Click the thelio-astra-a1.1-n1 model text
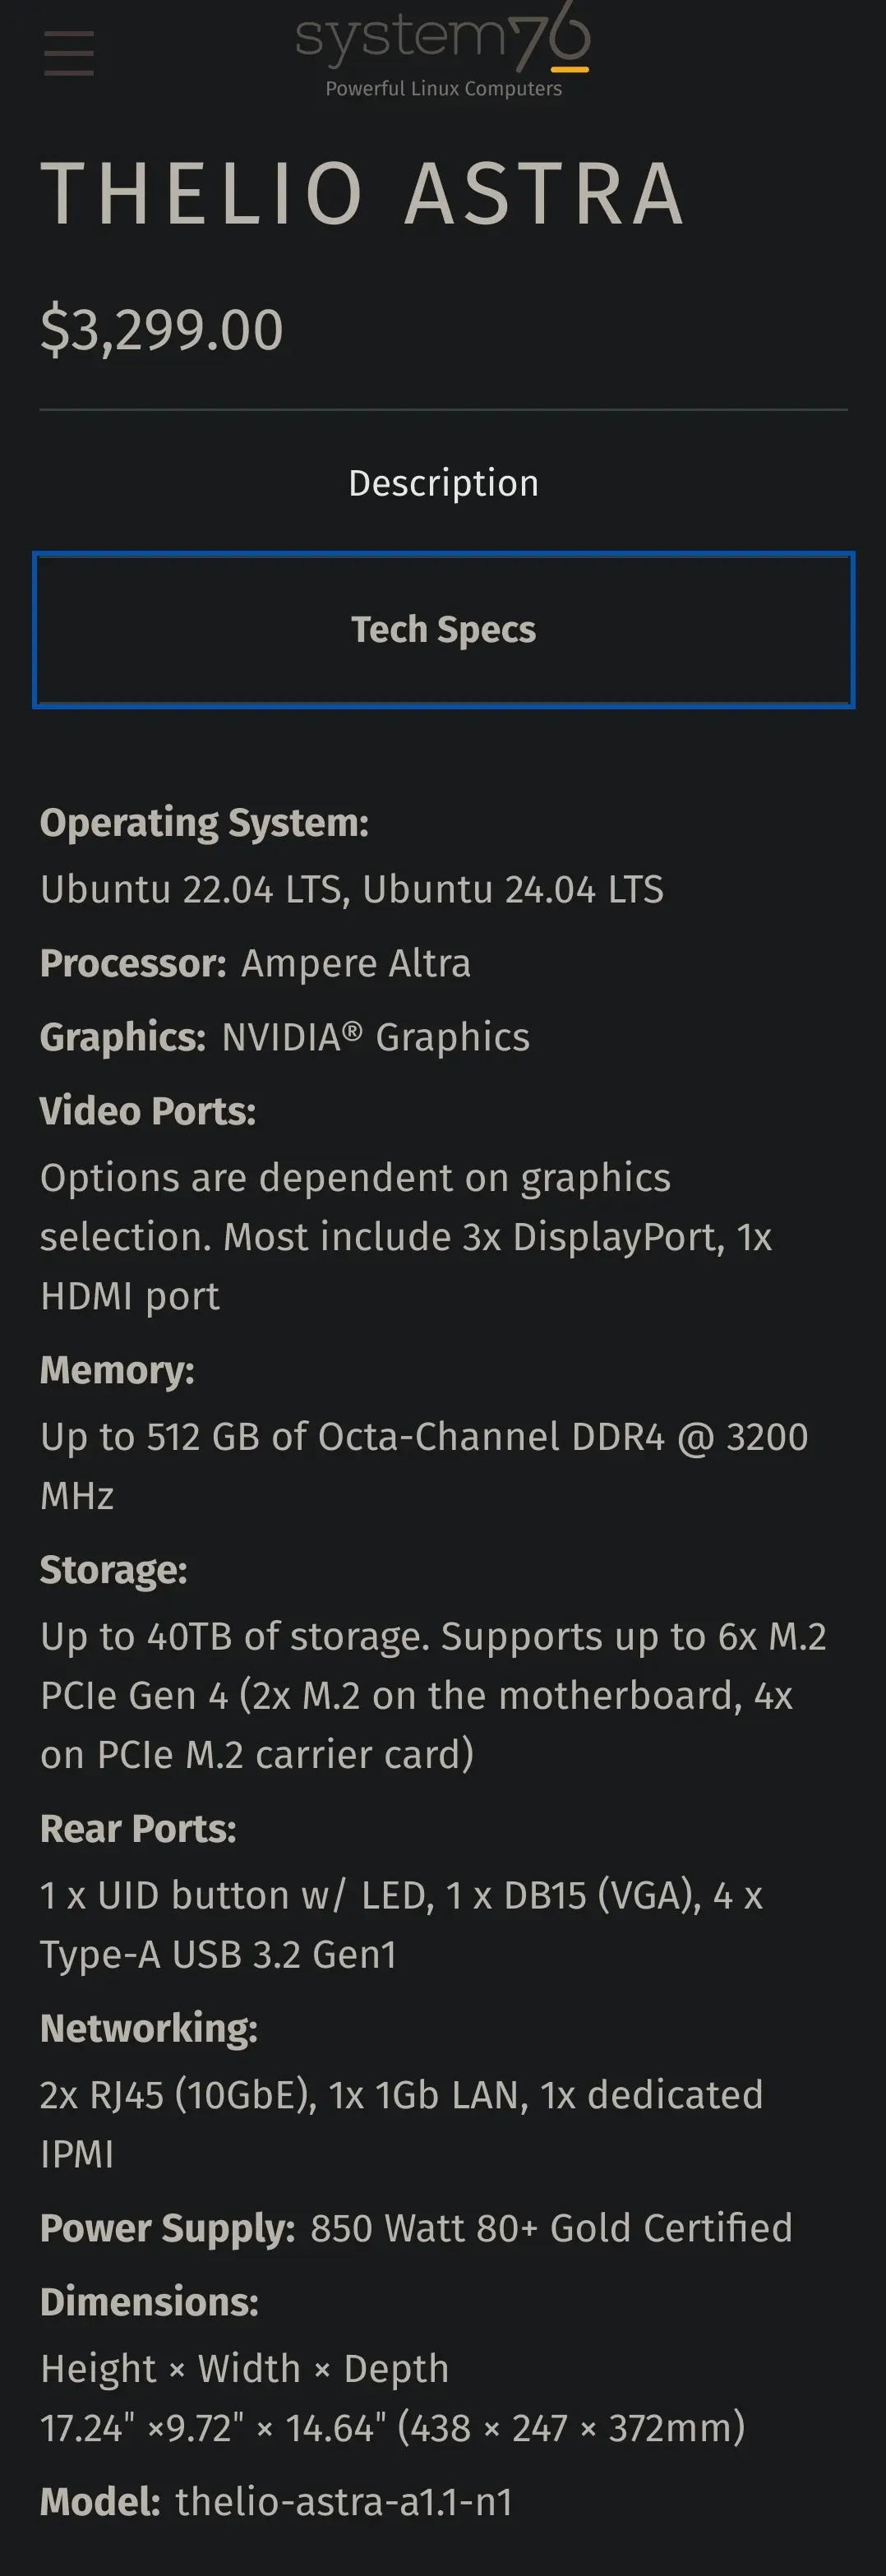 (343, 2502)
